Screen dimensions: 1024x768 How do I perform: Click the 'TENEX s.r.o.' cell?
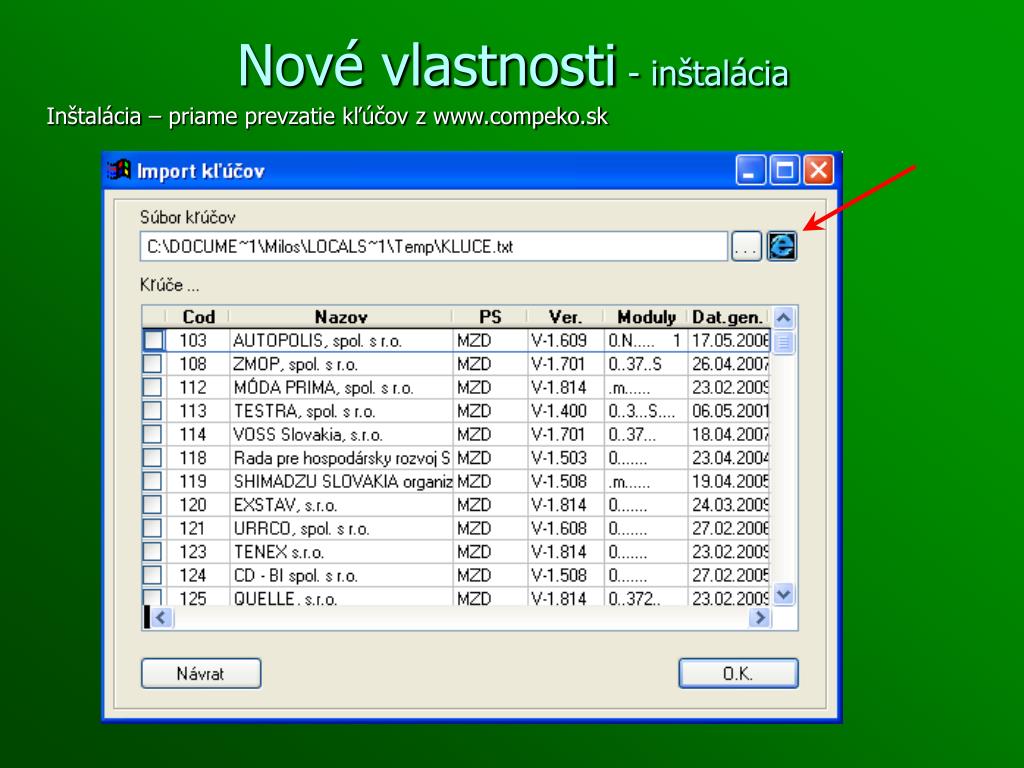coord(341,552)
